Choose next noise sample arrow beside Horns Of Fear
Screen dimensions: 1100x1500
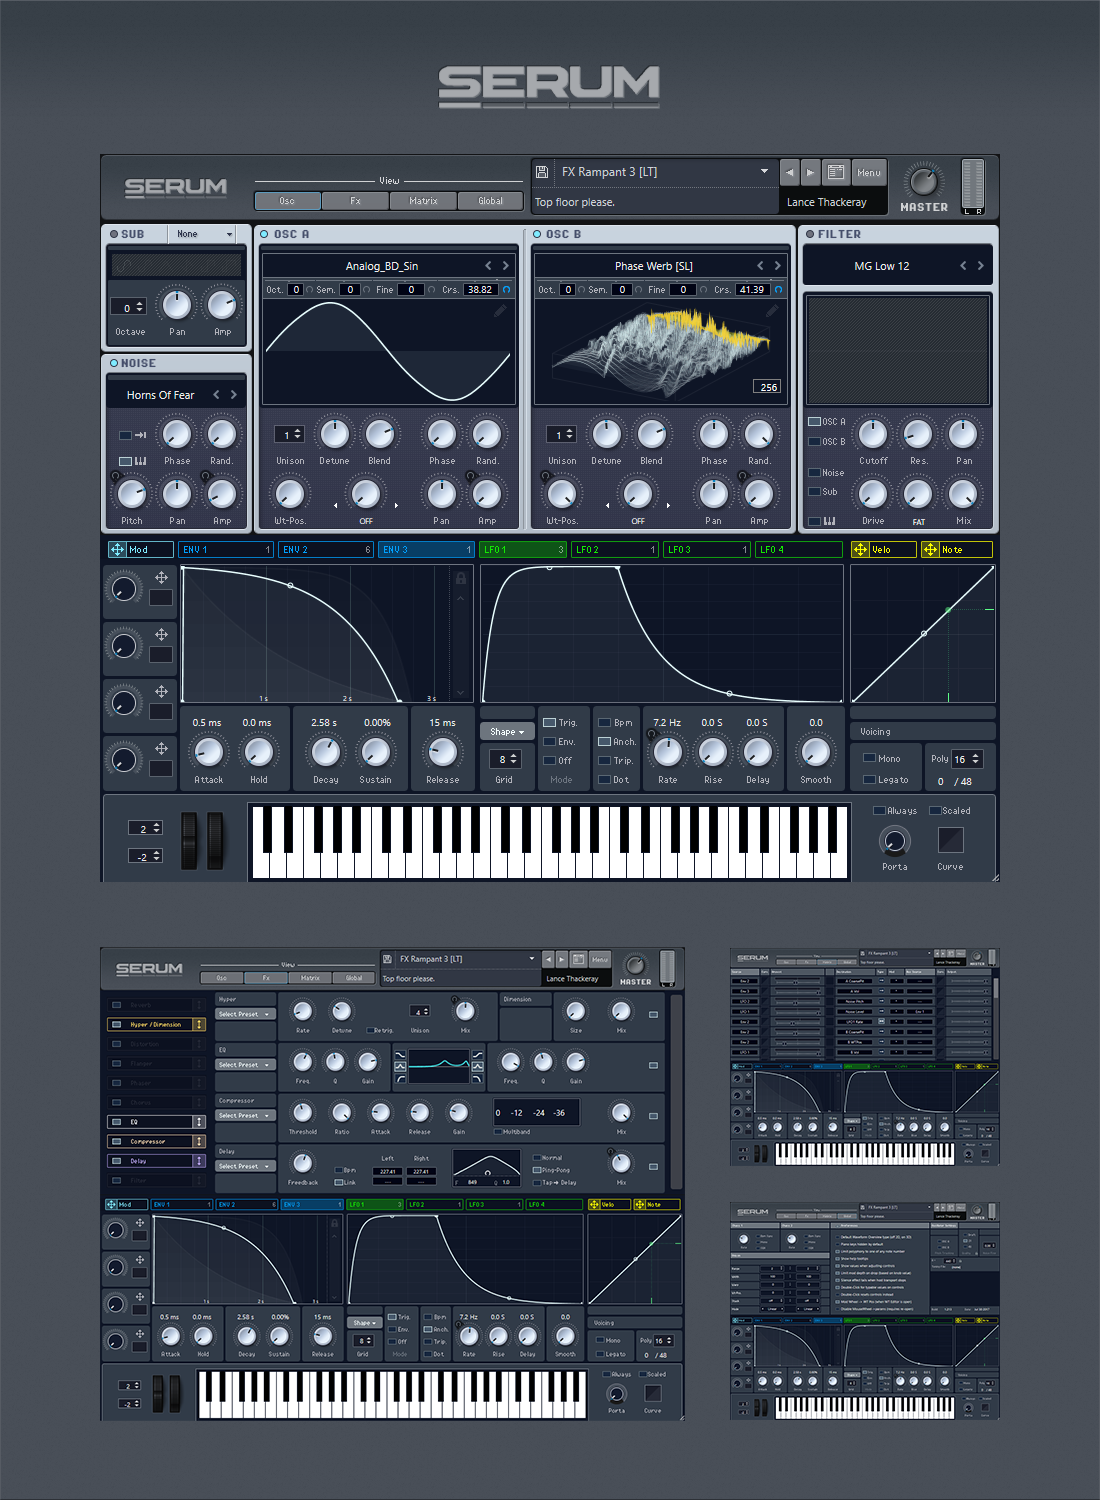[234, 395]
